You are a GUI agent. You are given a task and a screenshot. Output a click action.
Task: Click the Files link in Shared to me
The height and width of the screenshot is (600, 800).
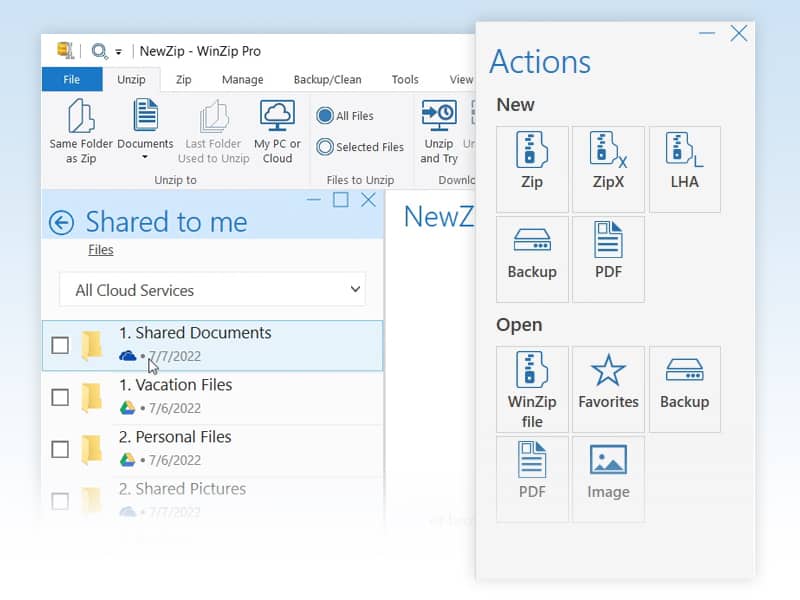pyautogui.click(x=100, y=249)
